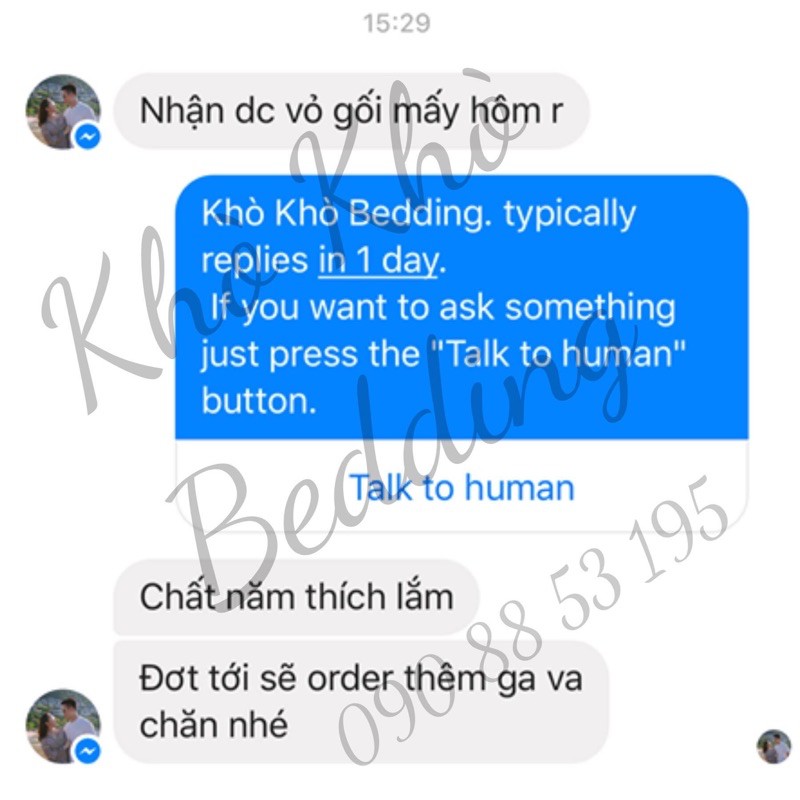Image resolution: width=800 pixels, height=800 pixels.
Task: Click the 090 88 53 195 phone watermark
Action: tap(533, 620)
